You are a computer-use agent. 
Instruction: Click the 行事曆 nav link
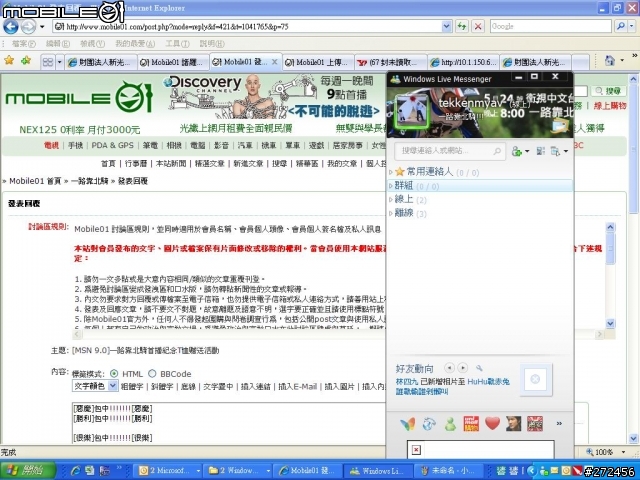click(x=136, y=163)
